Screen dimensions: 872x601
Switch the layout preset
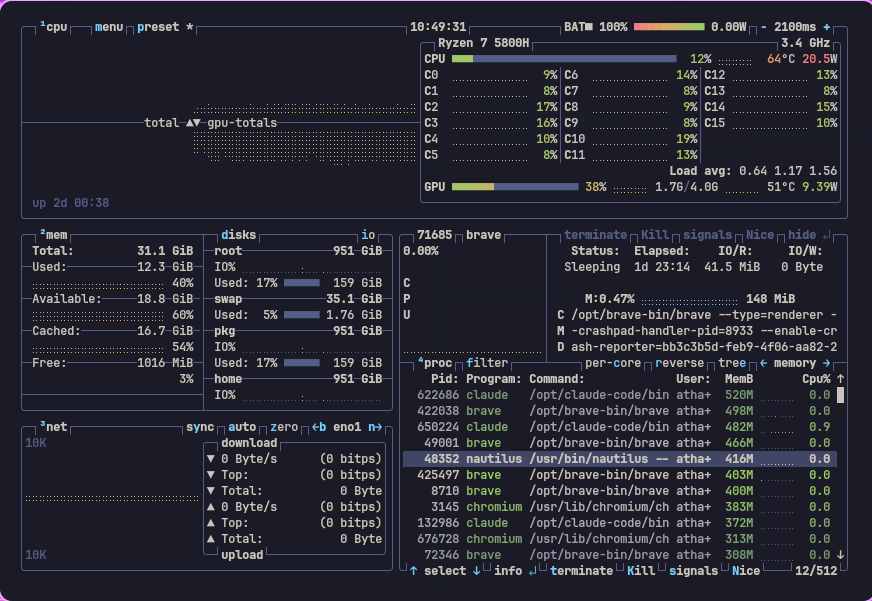pyautogui.click(x=165, y=27)
